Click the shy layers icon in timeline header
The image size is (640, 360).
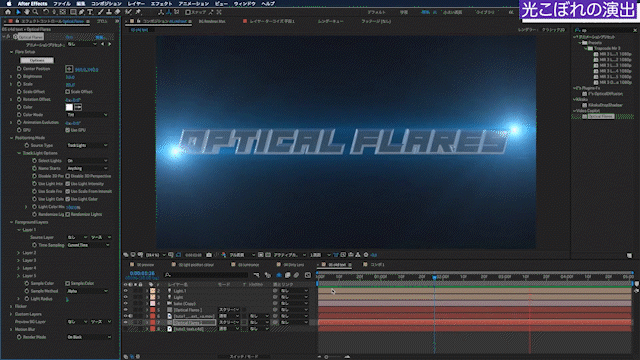[279, 275]
